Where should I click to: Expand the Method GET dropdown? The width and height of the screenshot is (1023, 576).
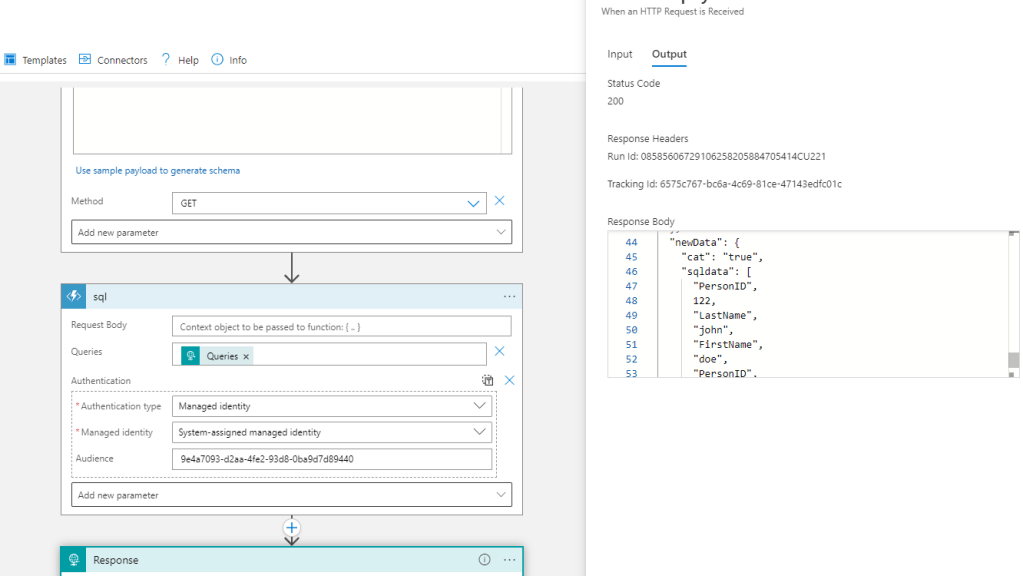[x=473, y=203]
